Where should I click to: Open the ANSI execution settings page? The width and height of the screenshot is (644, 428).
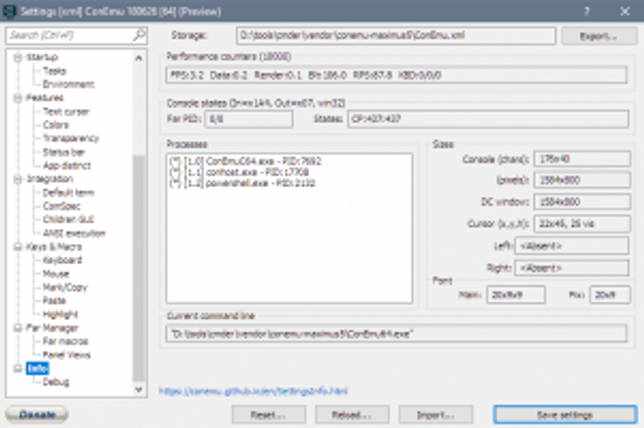pos(74,233)
